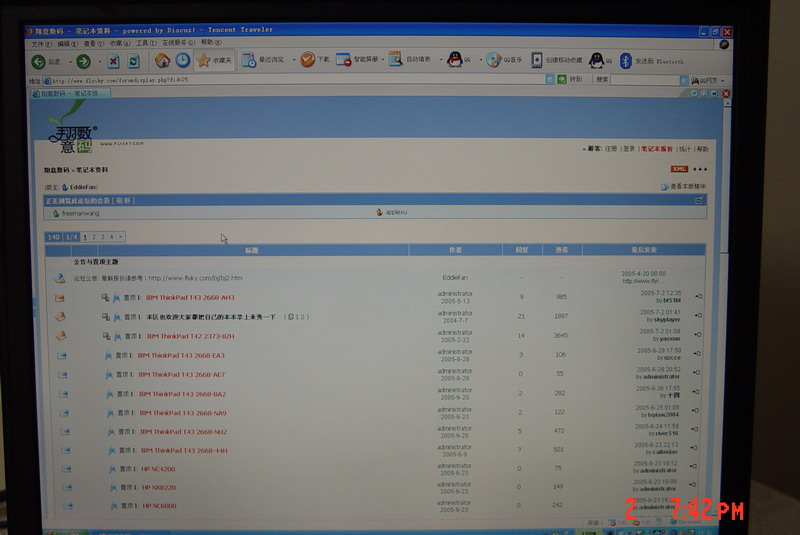Click the next page arrow in pagination
This screenshot has width=800, height=535.
tap(120, 237)
